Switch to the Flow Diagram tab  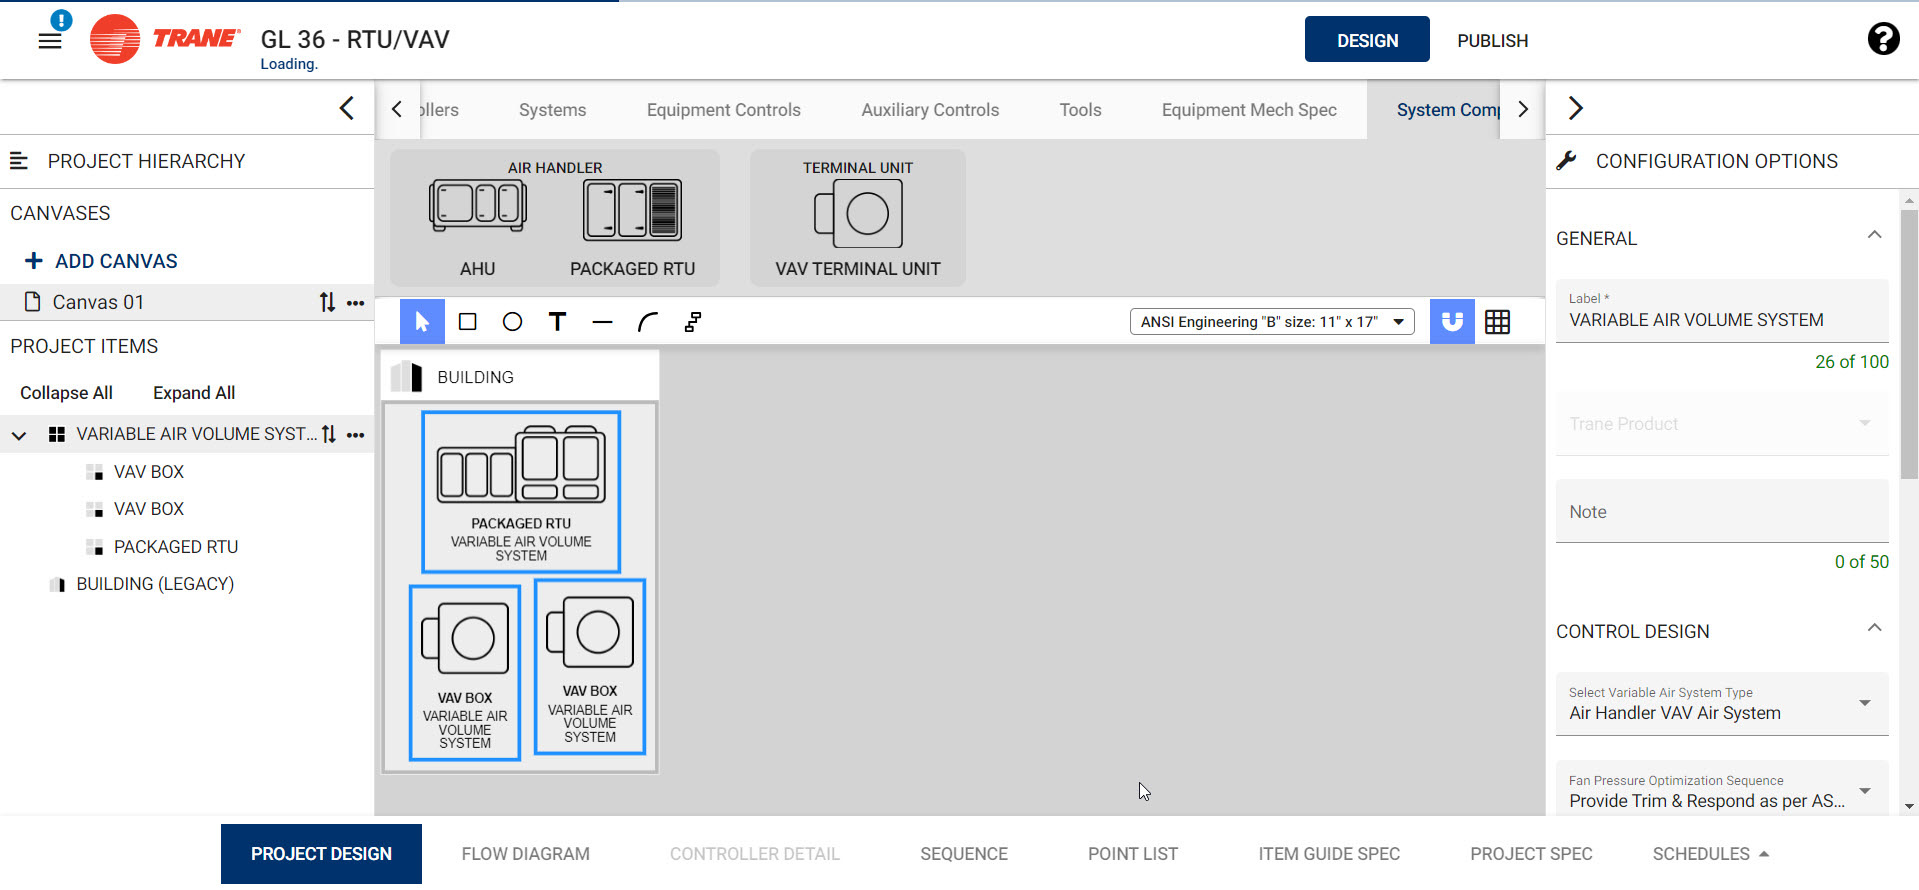(x=525, y=854)
